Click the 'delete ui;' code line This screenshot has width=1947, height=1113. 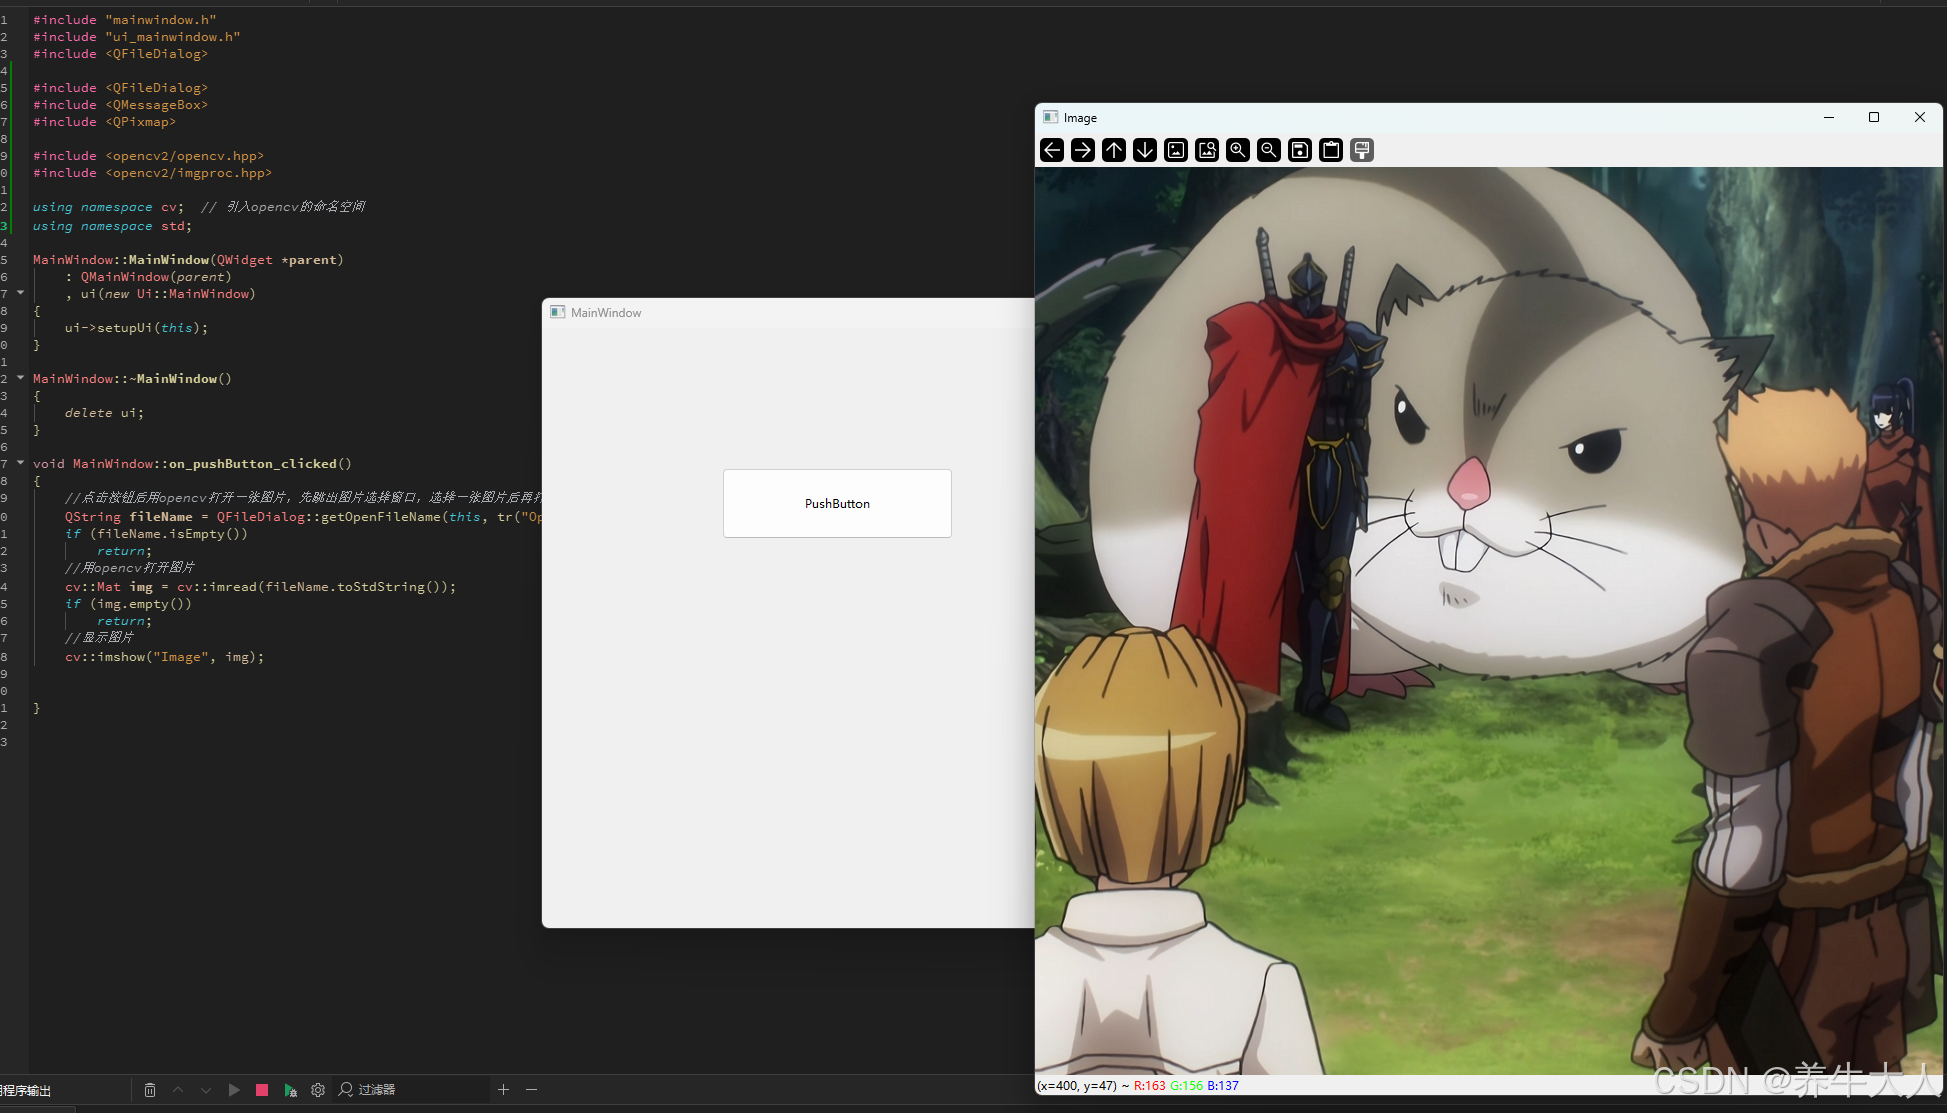[104, 413]
